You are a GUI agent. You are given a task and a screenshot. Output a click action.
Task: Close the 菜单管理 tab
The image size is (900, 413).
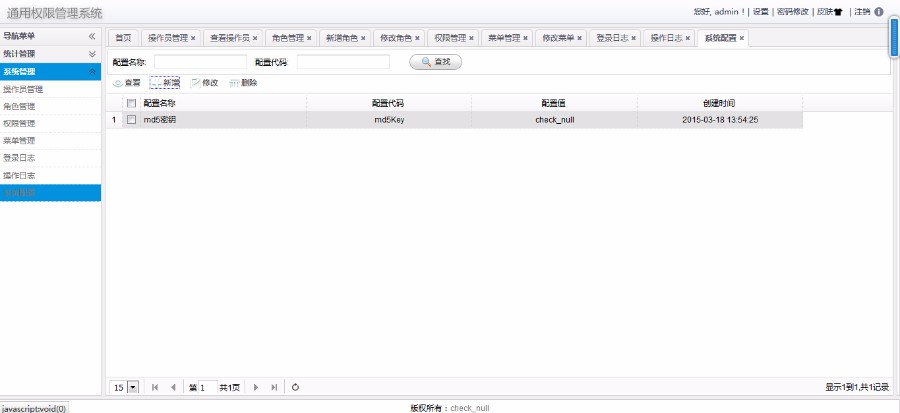pos(525,38)
